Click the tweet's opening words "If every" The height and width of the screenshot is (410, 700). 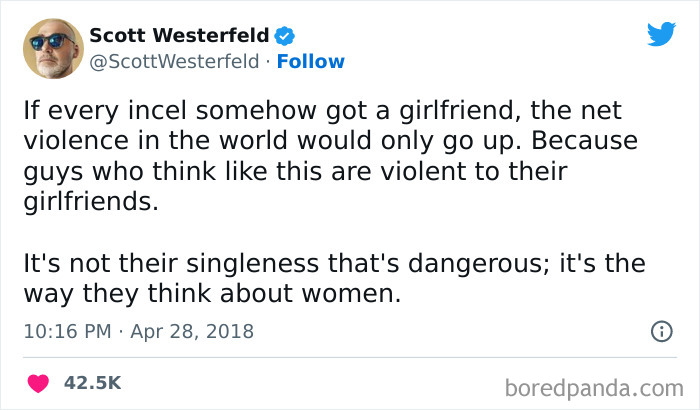60,109
